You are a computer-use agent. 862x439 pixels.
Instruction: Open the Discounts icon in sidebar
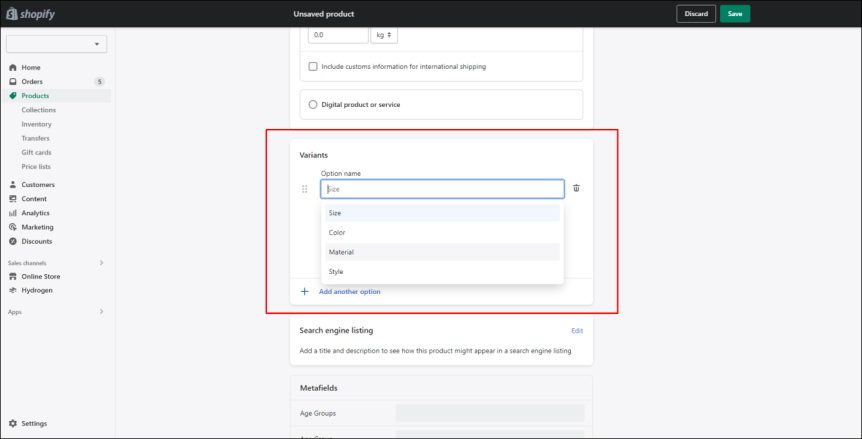pyautogui.click(x=13, y=241)
